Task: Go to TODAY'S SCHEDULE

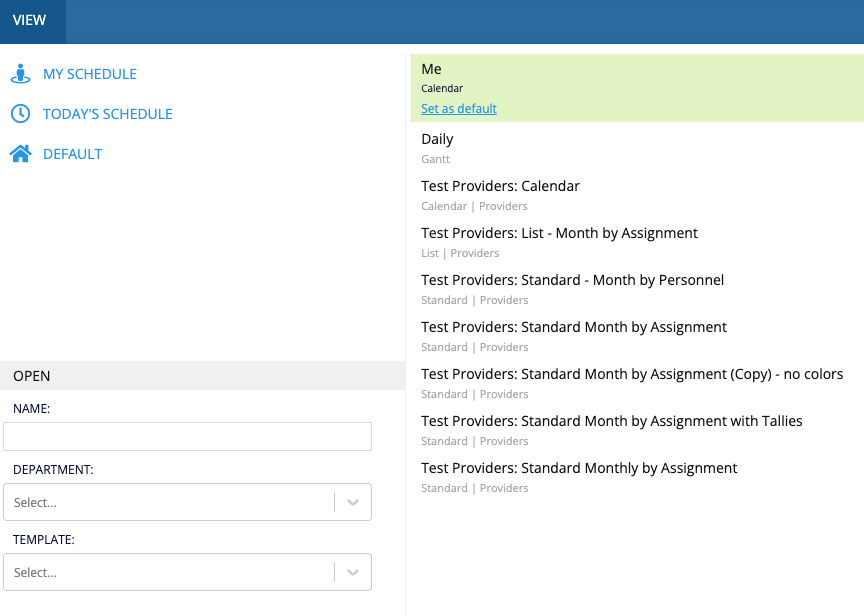Action: coord(108,114)
